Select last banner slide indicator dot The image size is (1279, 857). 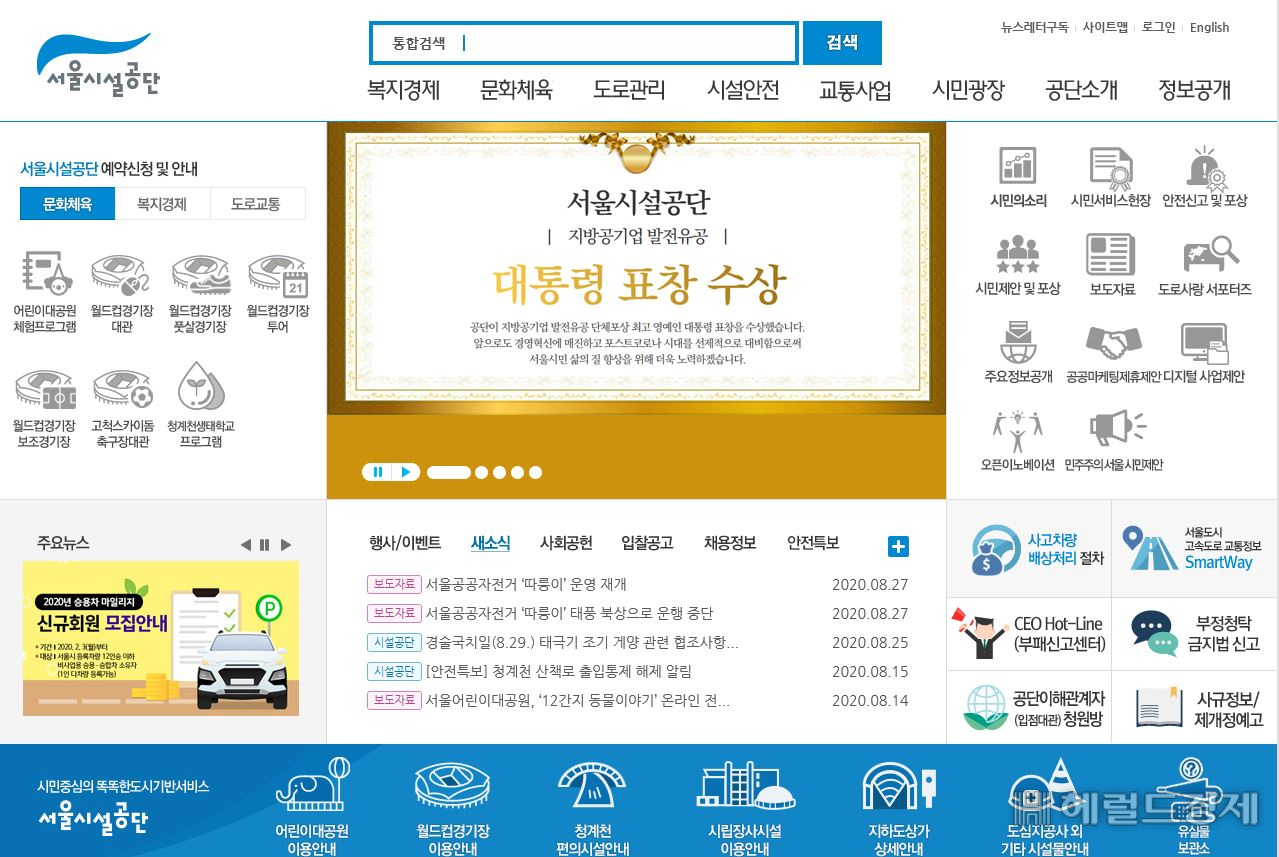click(x=535, y=472)
